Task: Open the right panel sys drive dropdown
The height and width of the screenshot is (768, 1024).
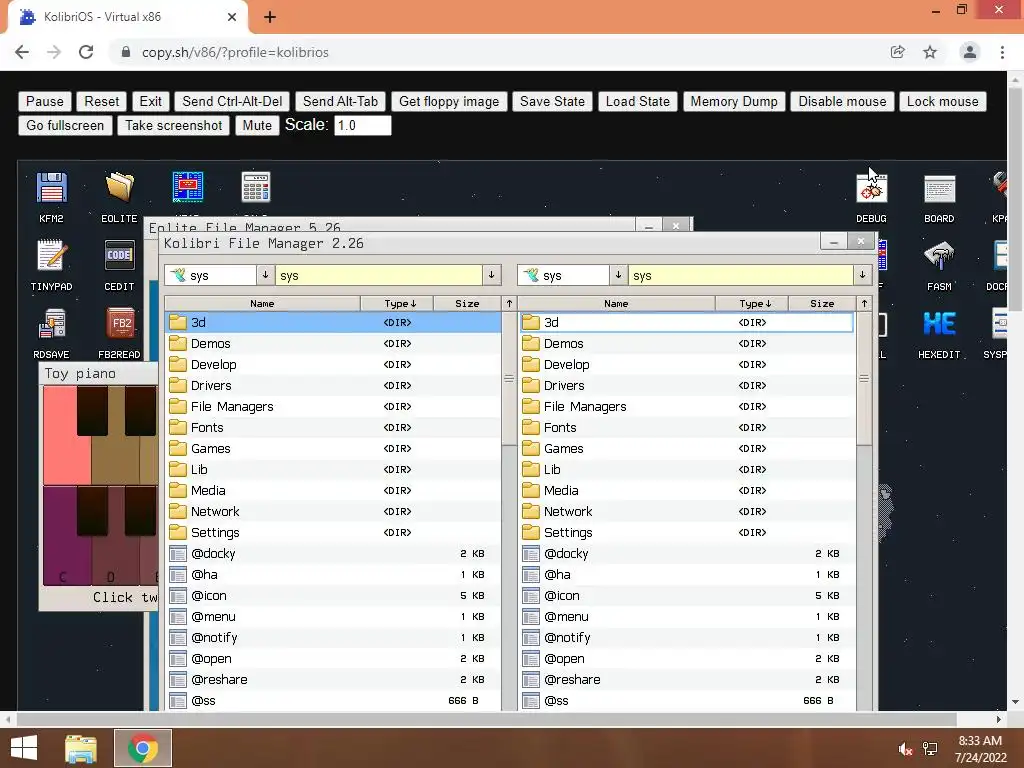Action: point(618,275)
